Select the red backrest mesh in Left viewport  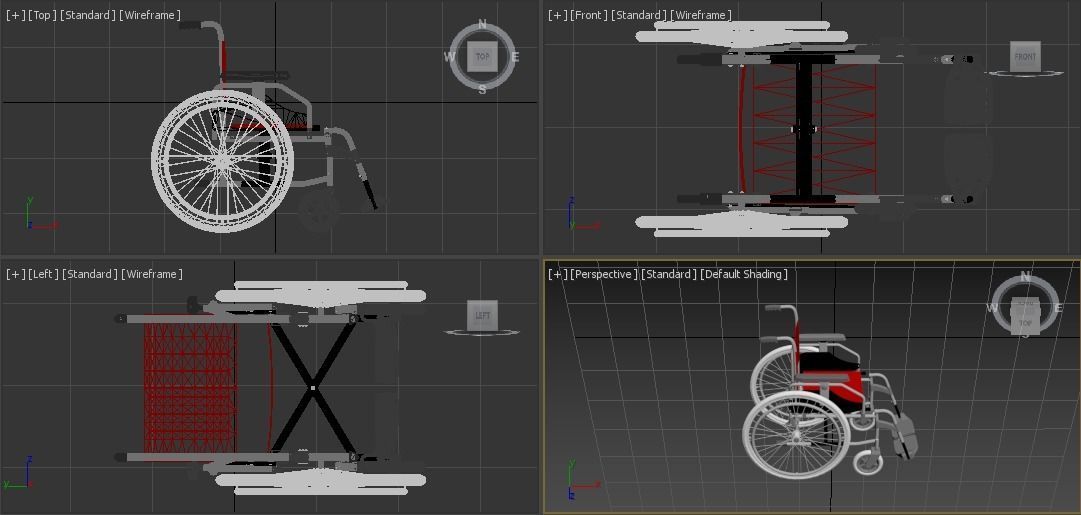coord(189,387)
